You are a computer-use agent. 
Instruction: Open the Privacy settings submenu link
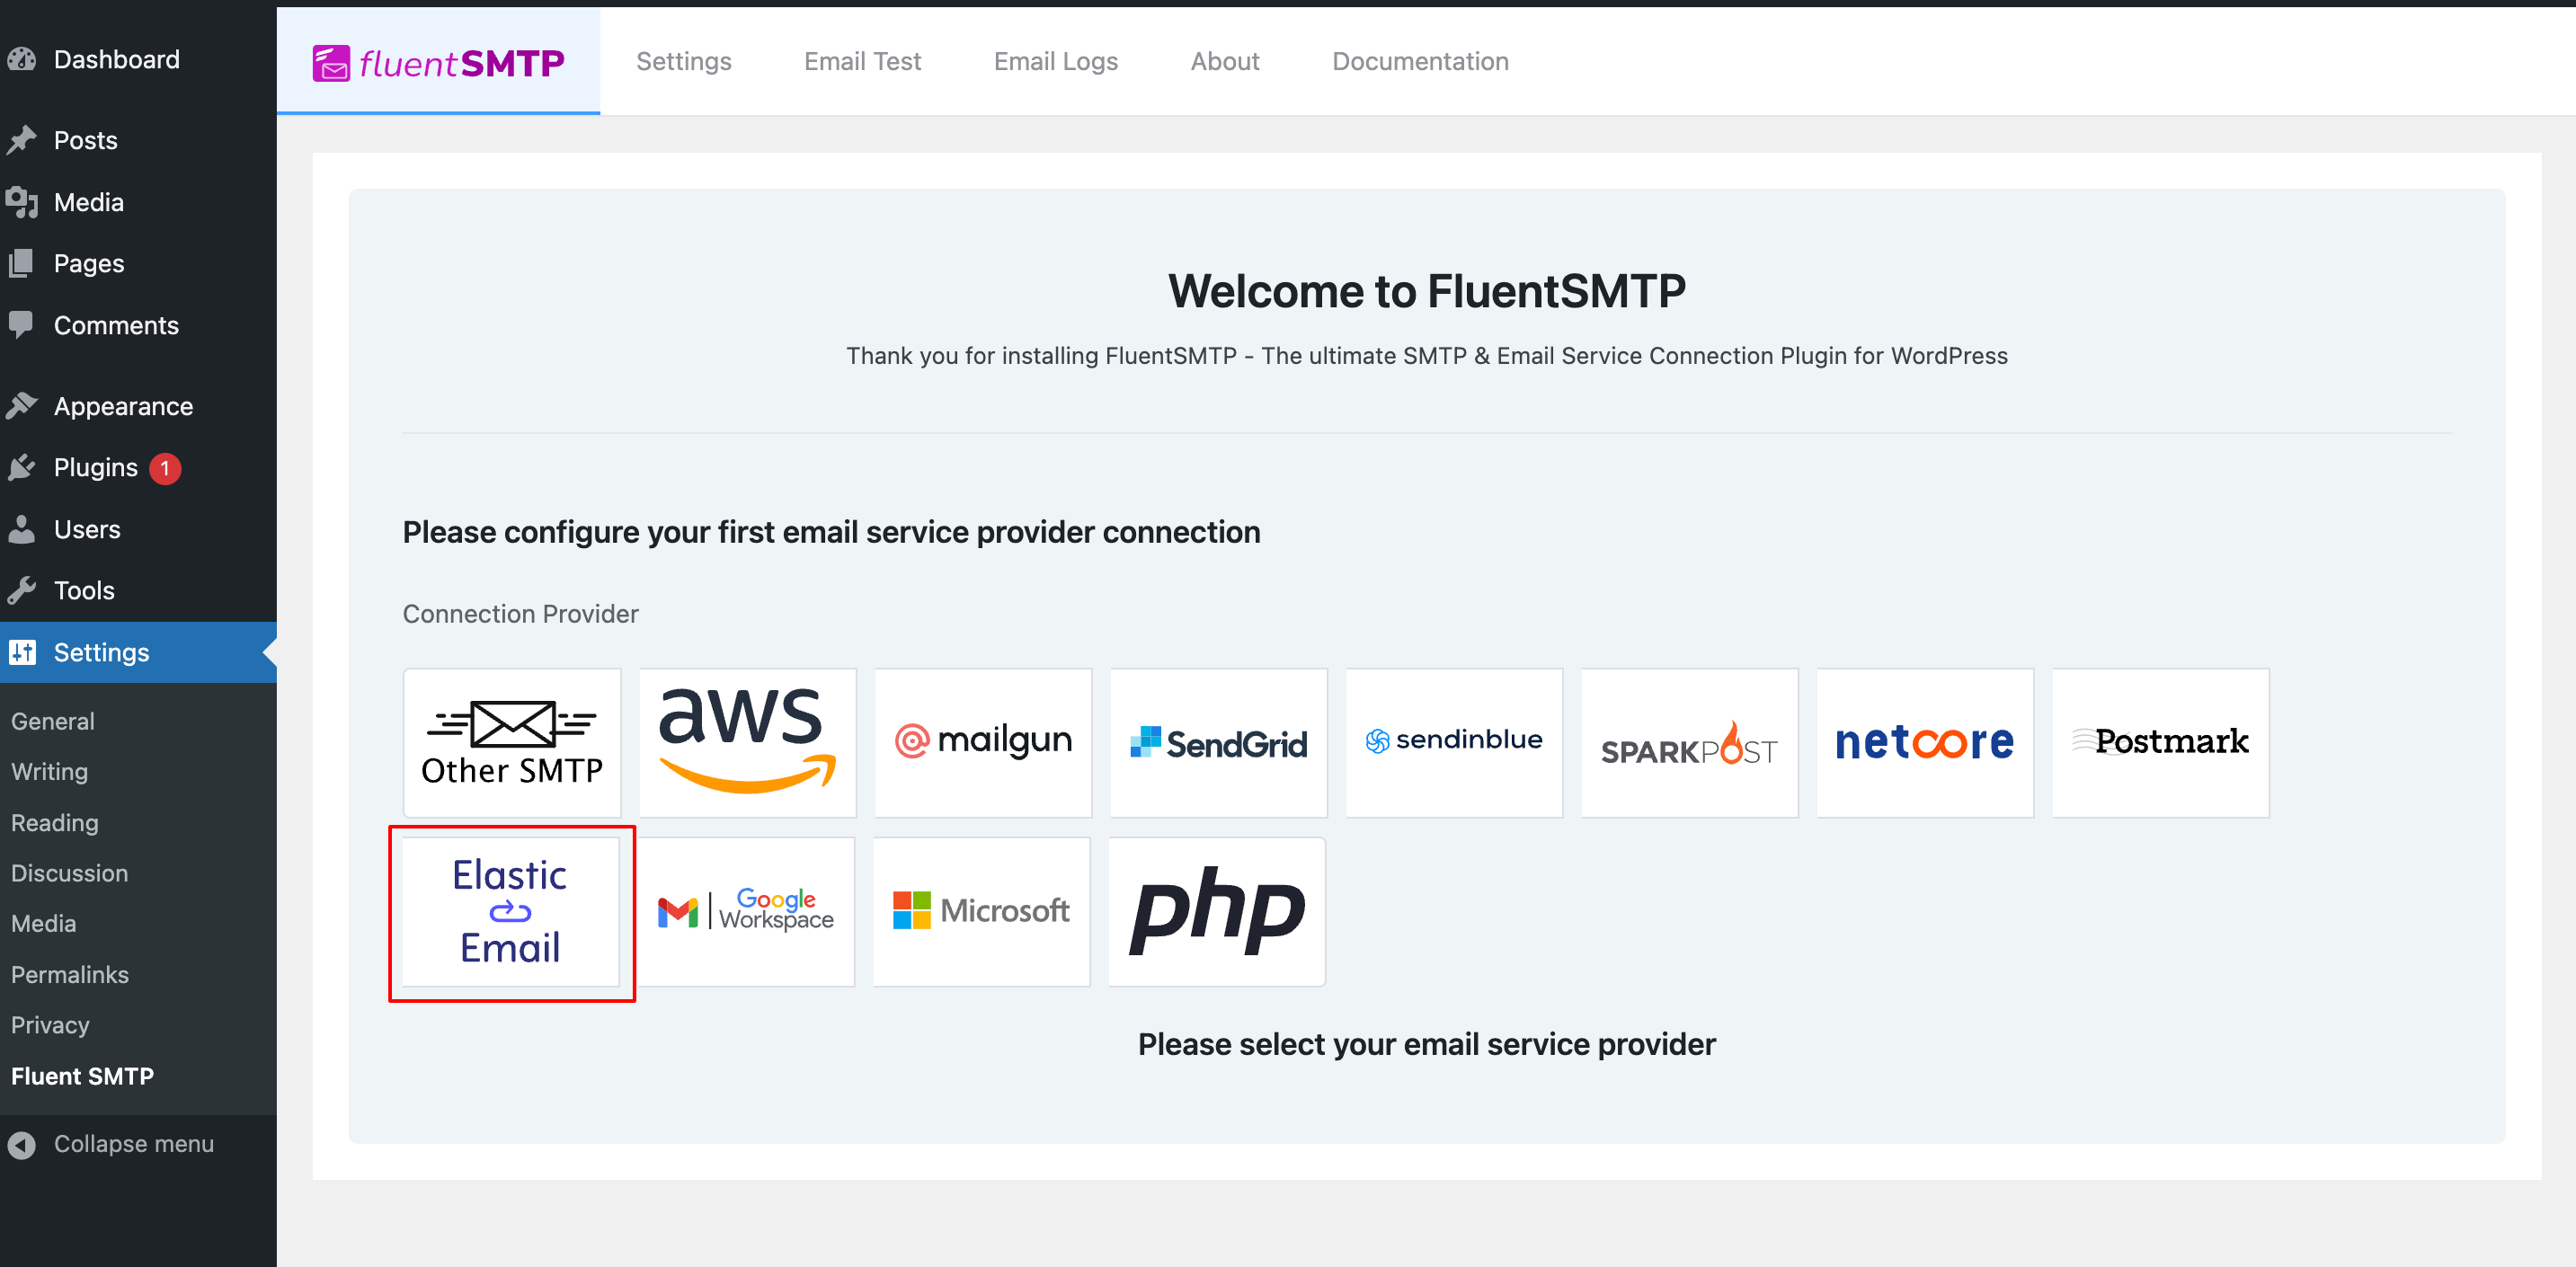tap(50, 1024)
